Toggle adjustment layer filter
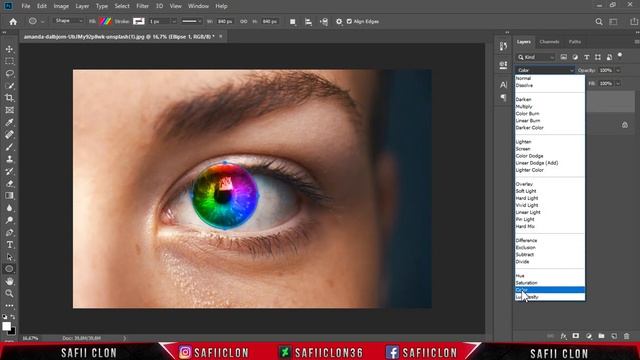Viewport: 640px width, 360px height. click(575, 57)
